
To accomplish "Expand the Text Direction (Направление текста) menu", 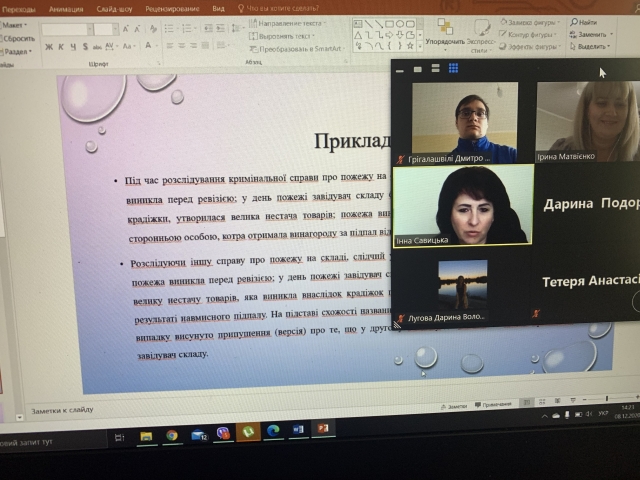I will (x=289, y=22).
